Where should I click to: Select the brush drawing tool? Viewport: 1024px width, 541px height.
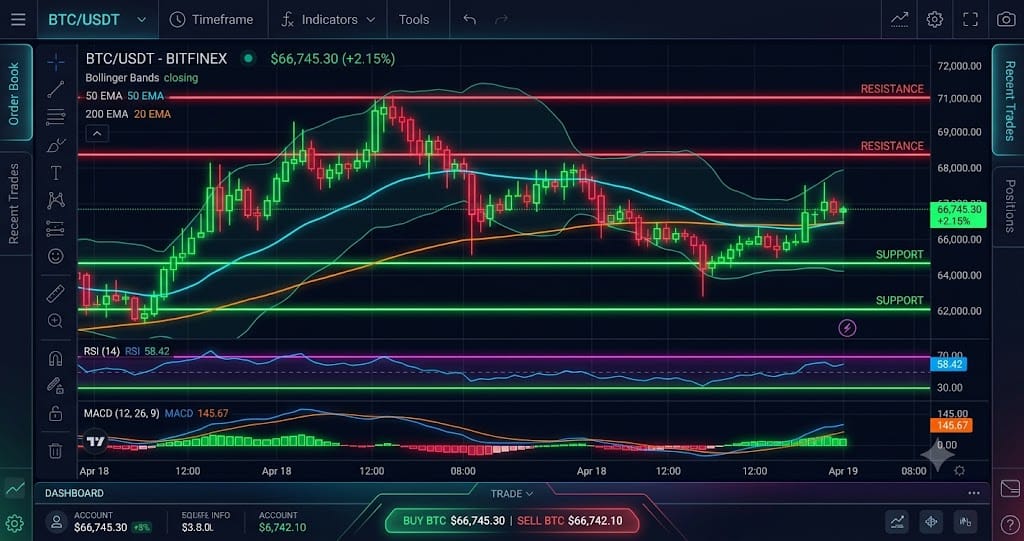pos(56,145)
